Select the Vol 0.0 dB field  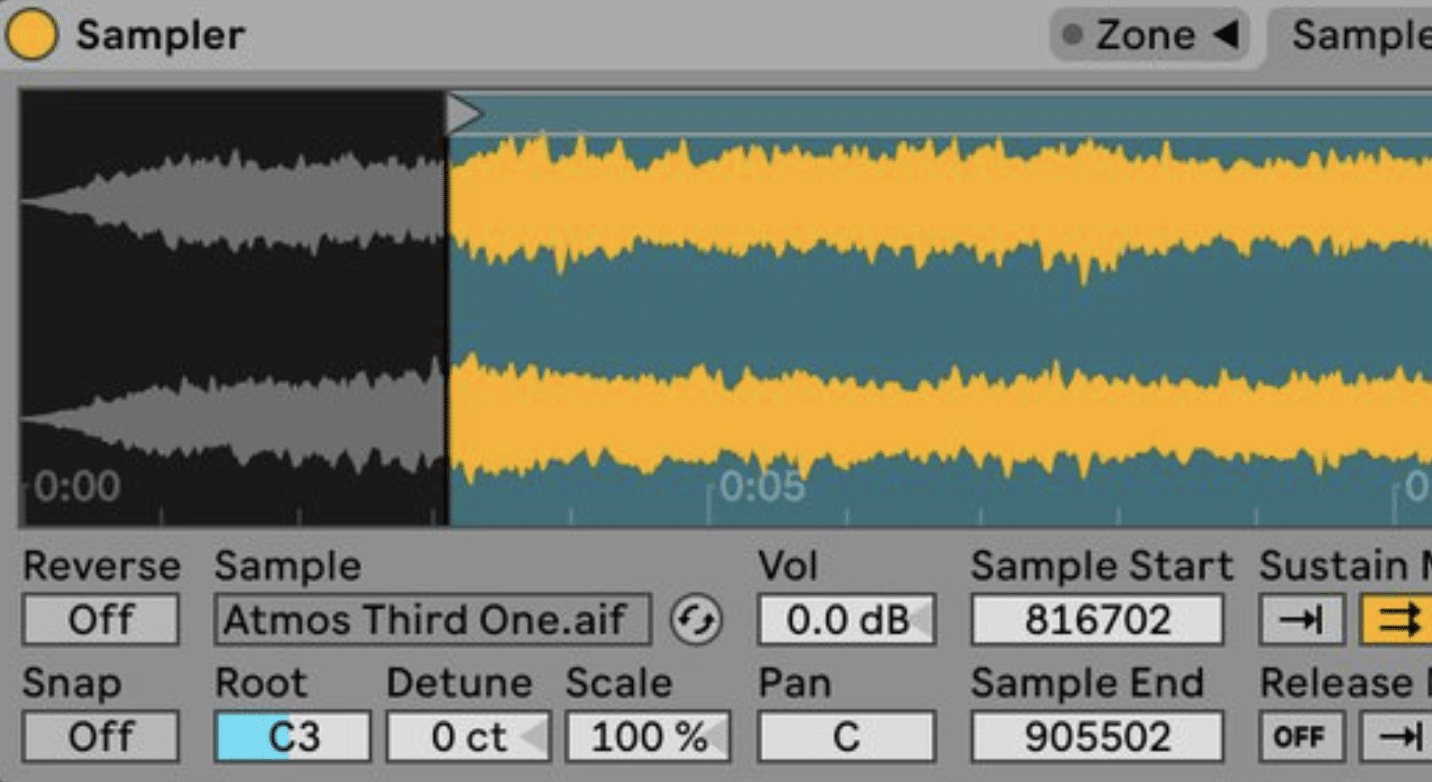coord(846,620)
